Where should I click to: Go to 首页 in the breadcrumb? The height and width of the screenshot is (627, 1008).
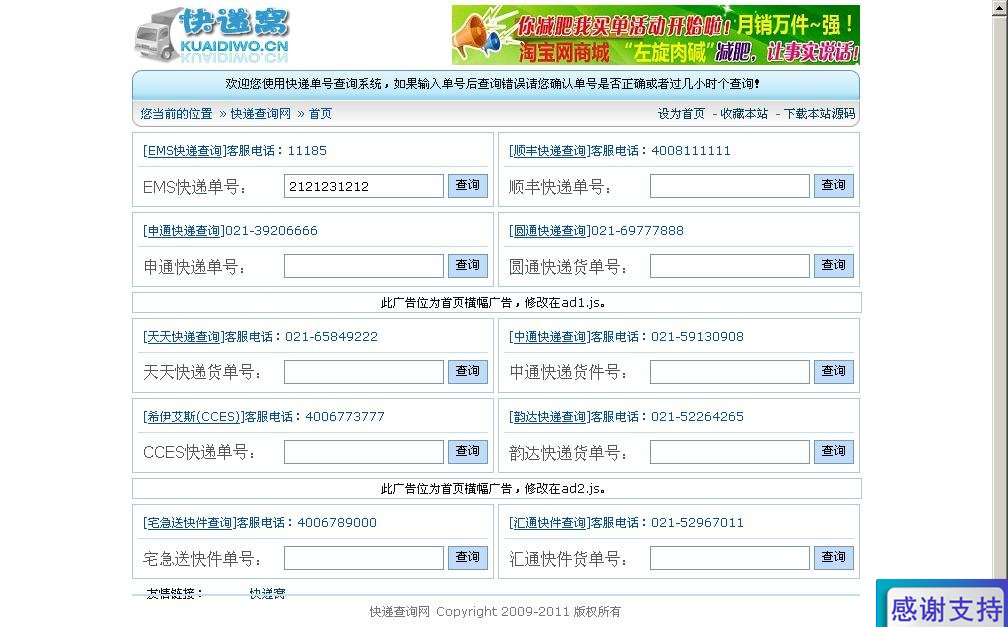click(x=320, y=114)
